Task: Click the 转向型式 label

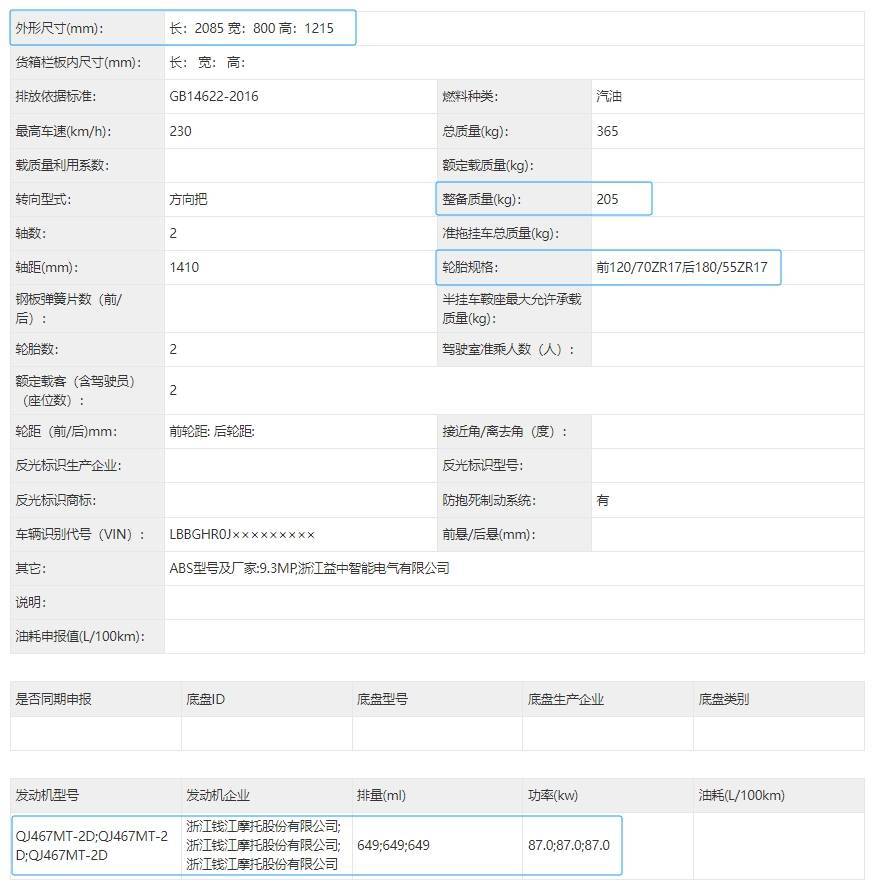Action: point(43,199)
